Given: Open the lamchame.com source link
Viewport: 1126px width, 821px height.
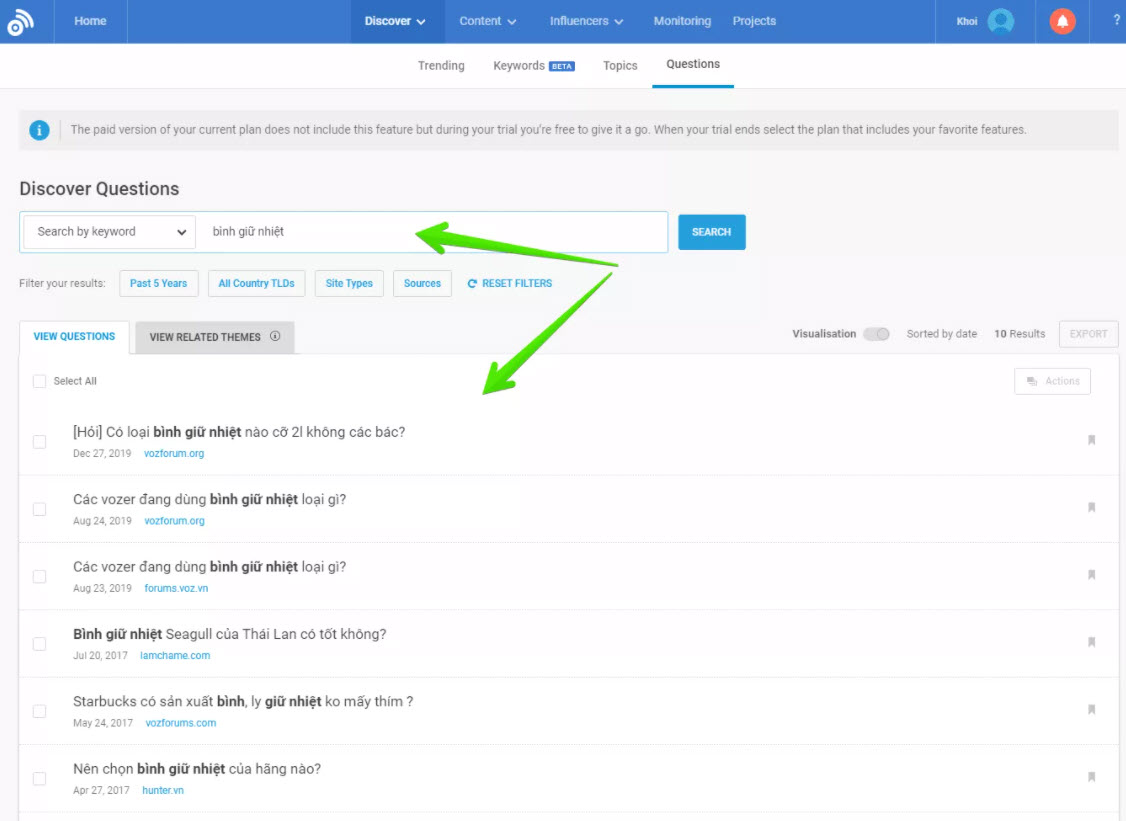Looking at the screenshot, I should (x=175, y=656).
